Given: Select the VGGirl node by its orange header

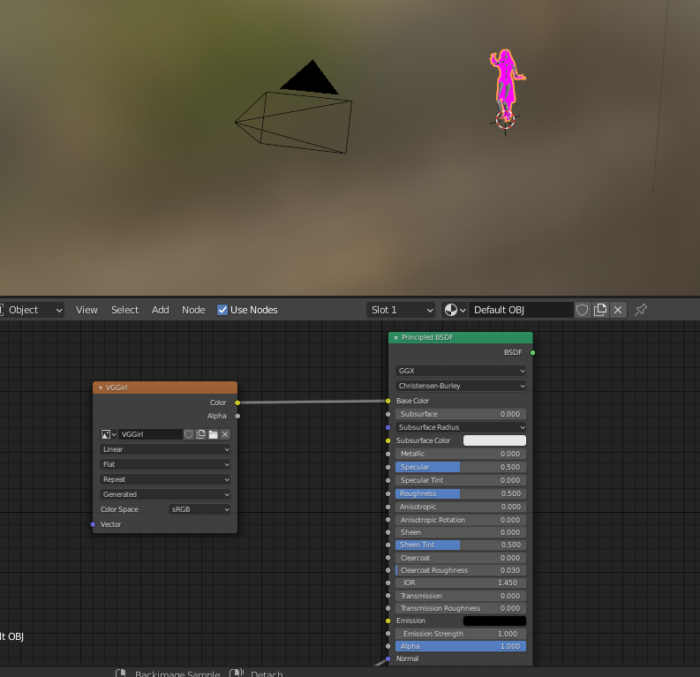Looking at the screenshot, I should tap(165, 388).
